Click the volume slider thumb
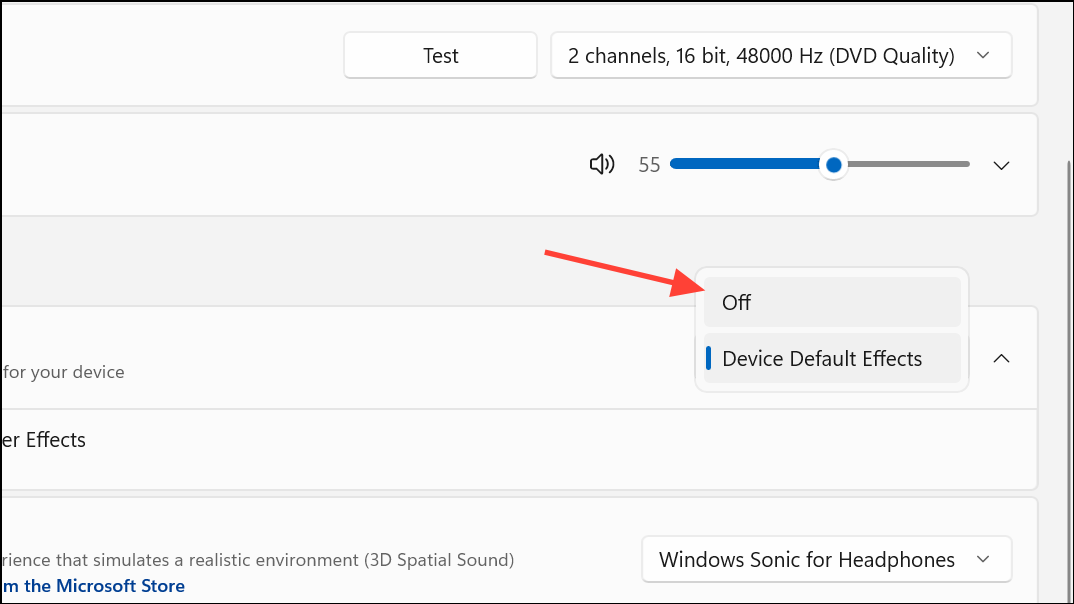The image size is (1074, 604). tap(833, 164)
